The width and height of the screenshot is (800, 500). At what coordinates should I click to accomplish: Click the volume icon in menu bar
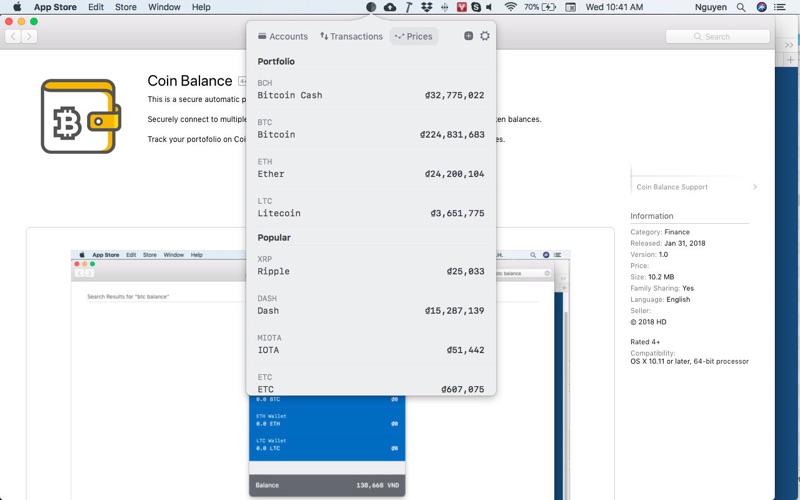coord(489,7)
